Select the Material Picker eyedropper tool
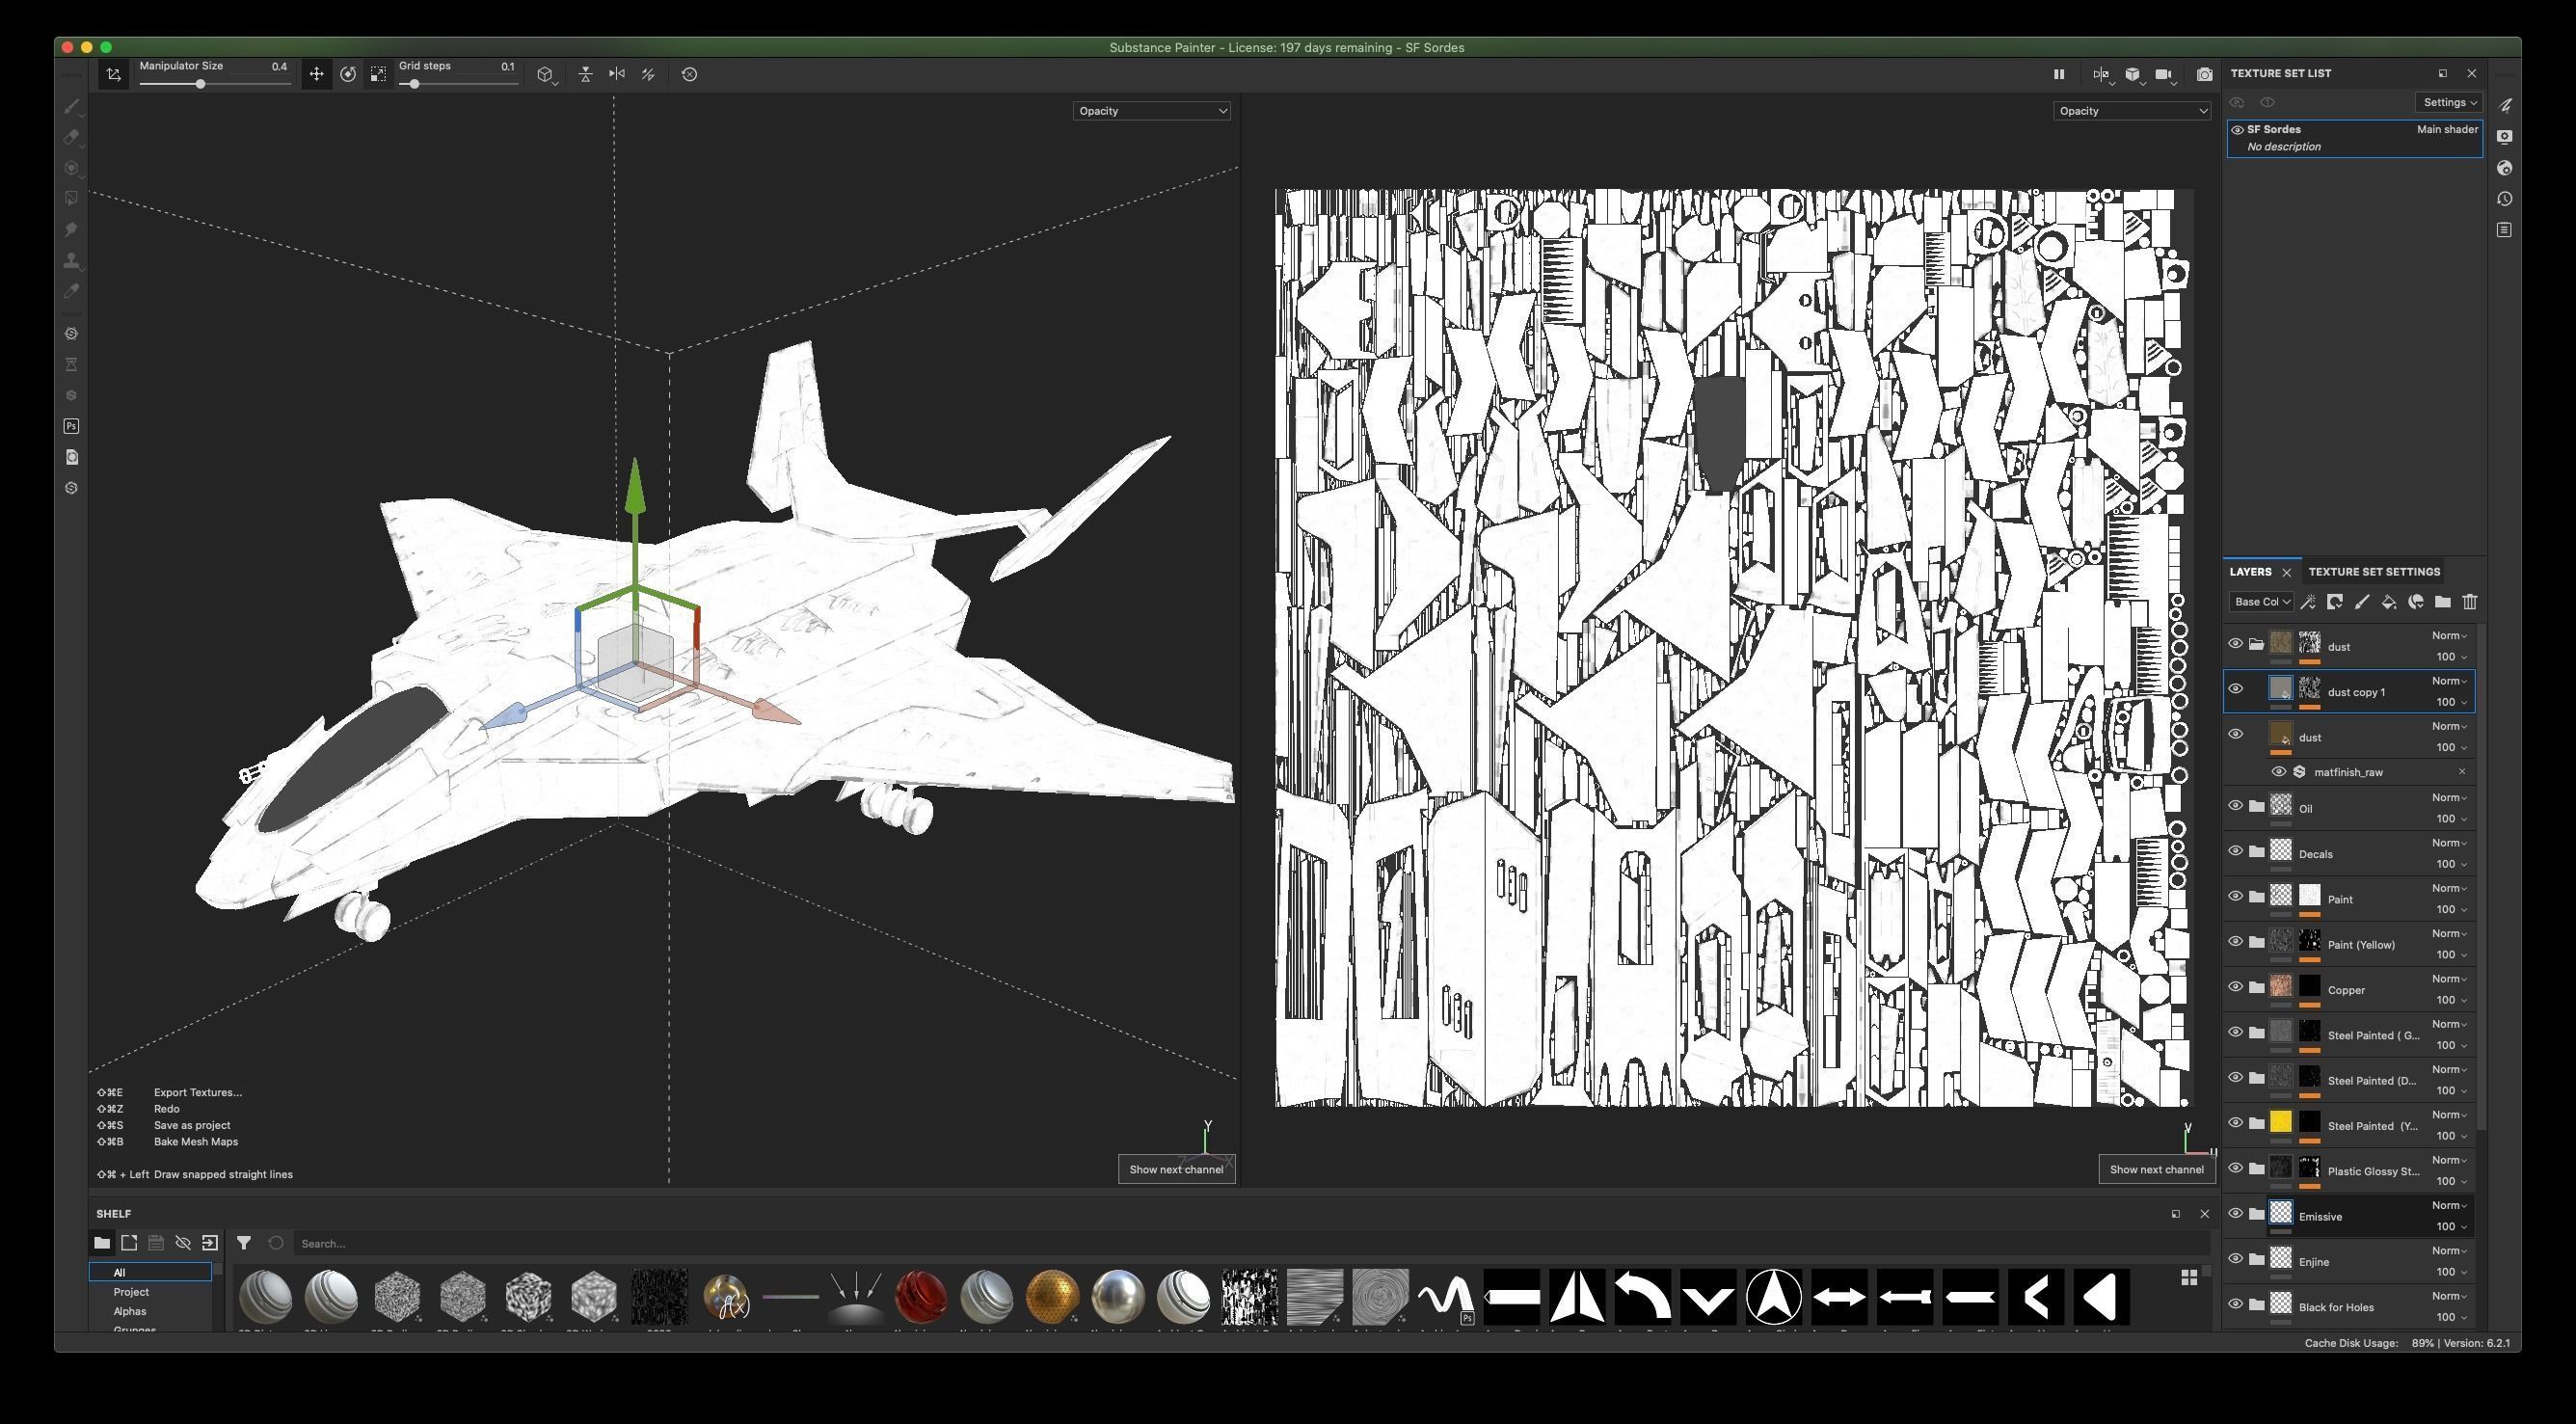 71,291
